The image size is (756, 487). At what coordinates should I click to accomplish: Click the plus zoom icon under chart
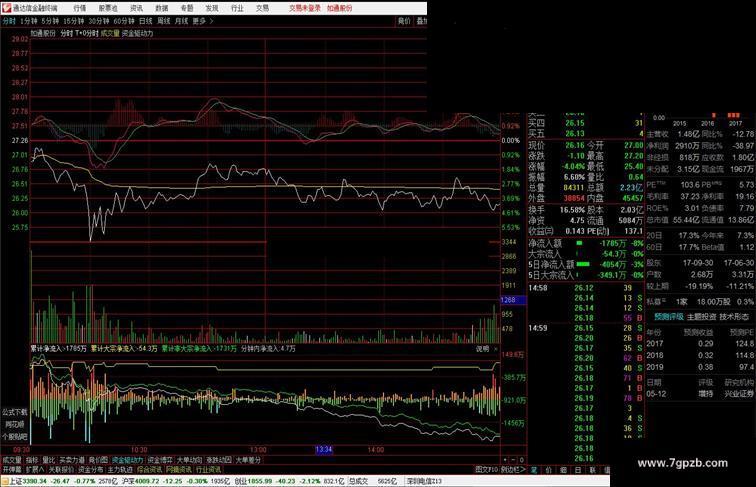click(x=505, y=460)
